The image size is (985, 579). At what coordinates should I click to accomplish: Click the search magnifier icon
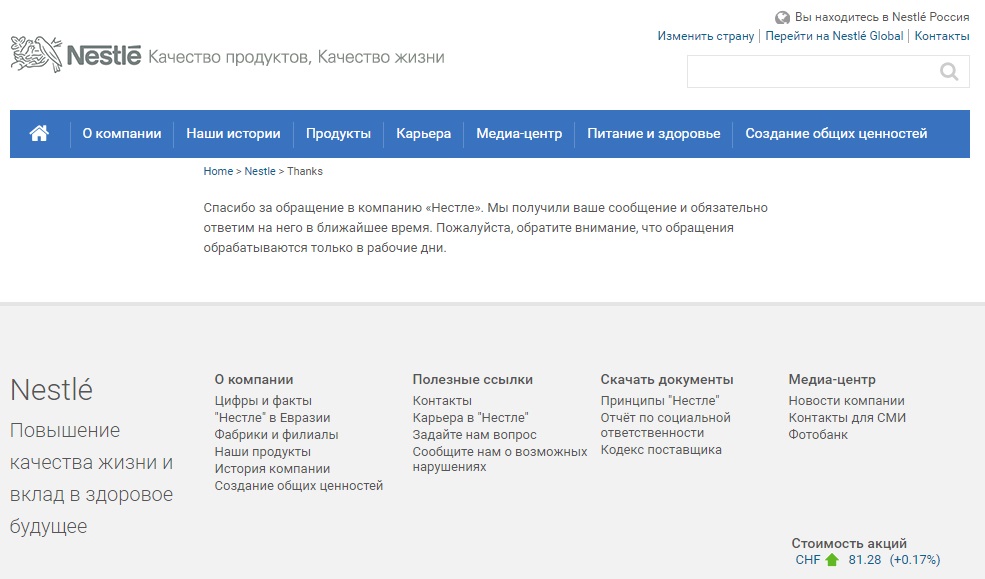[949, 72]
